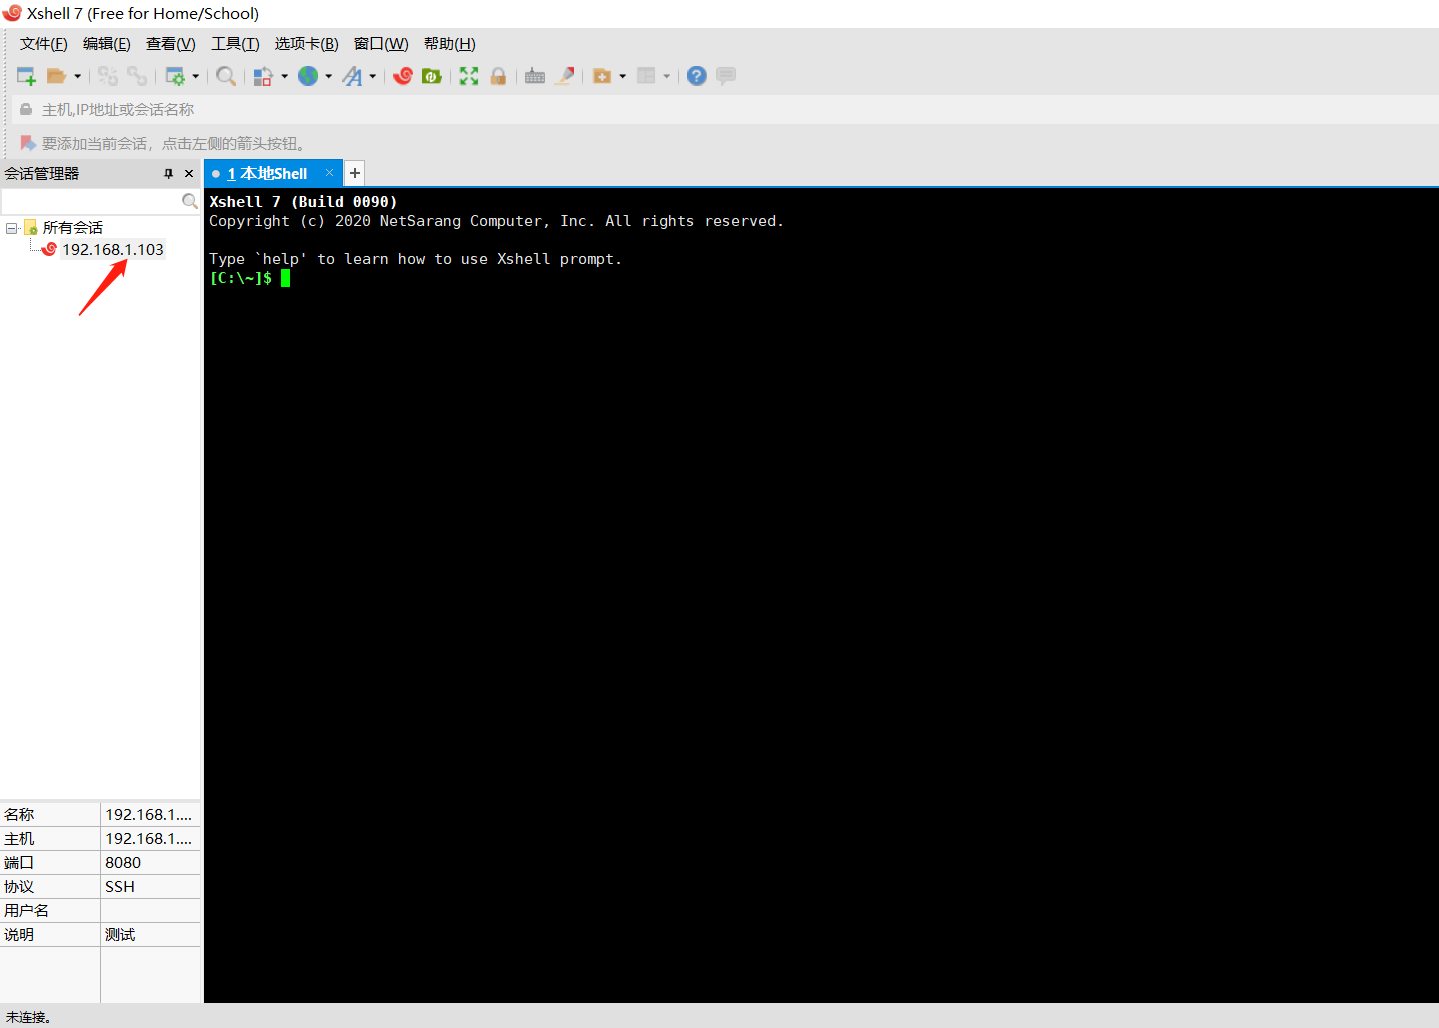Switch to the 1 本地Shell tab
1439x1028 pixels.
(267, 174)
